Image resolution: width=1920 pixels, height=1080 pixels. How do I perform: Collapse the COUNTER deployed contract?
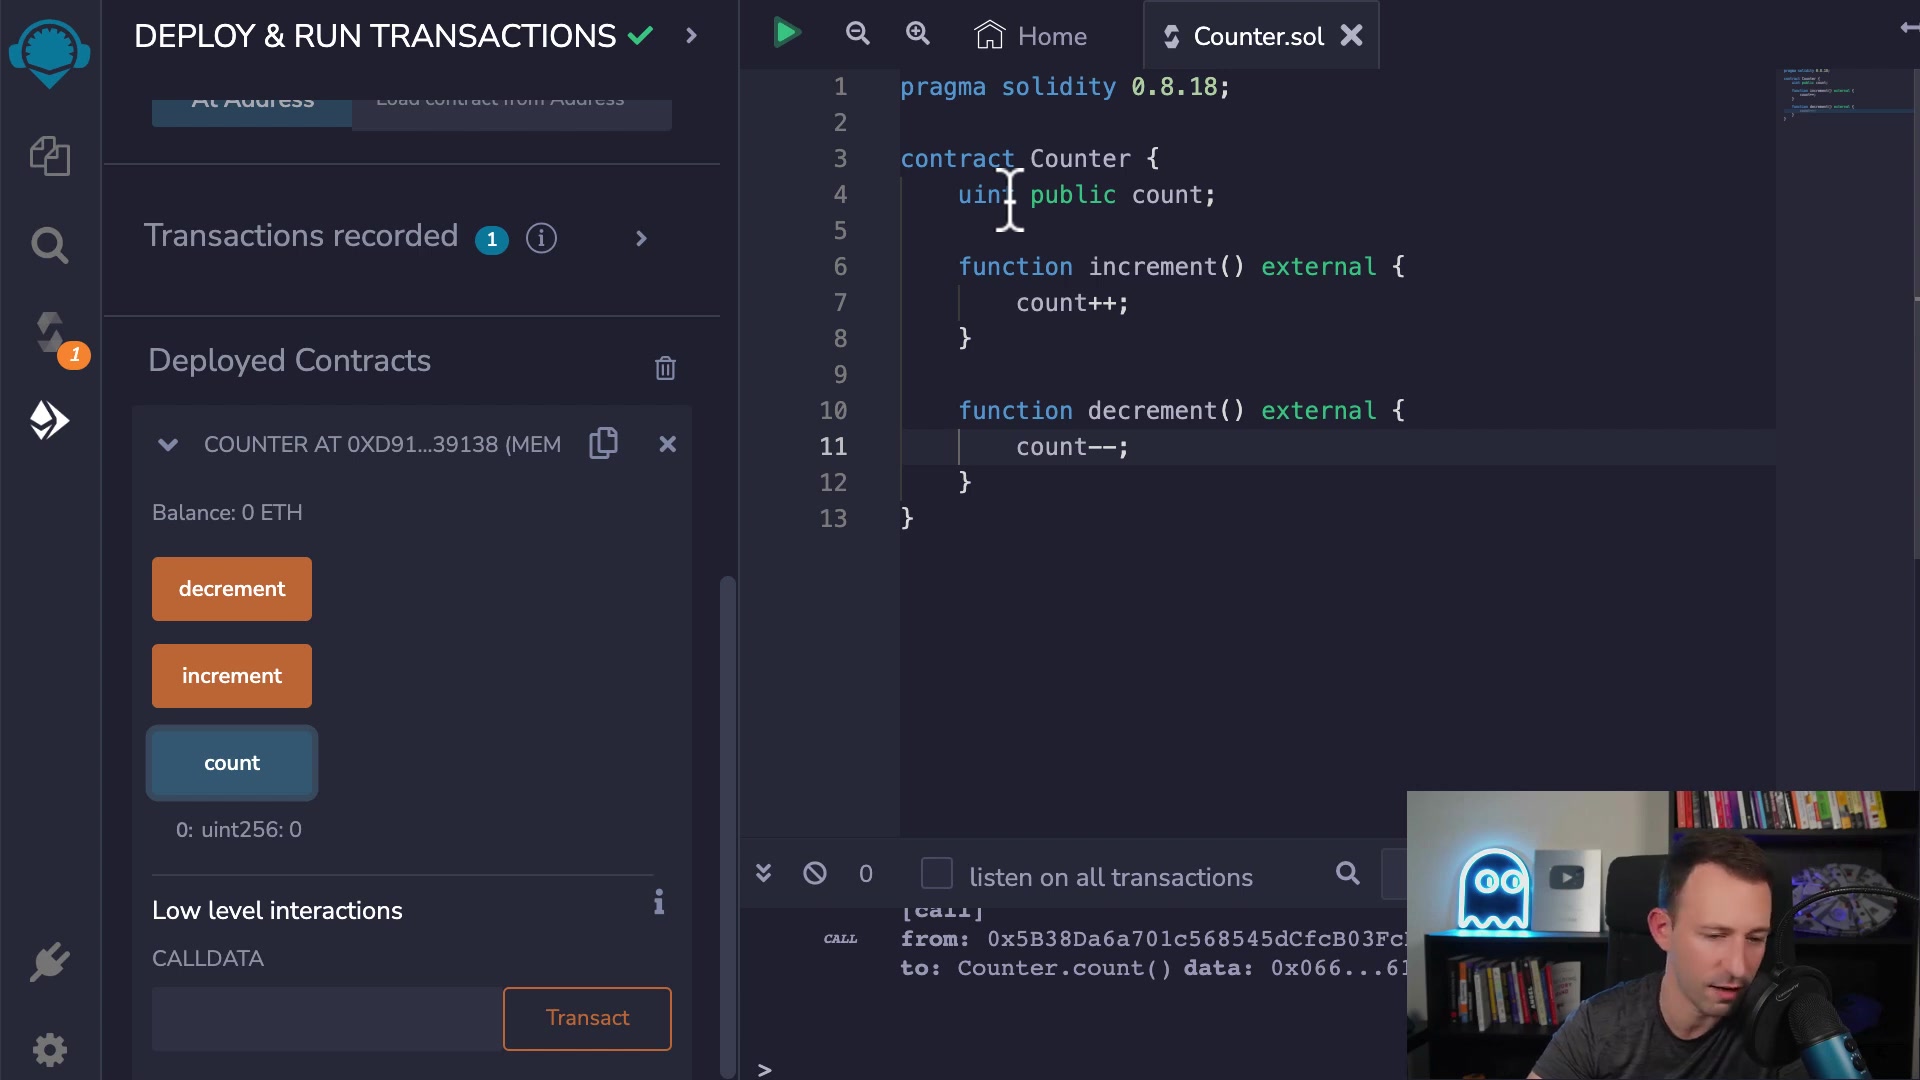(x=168, y=445)
